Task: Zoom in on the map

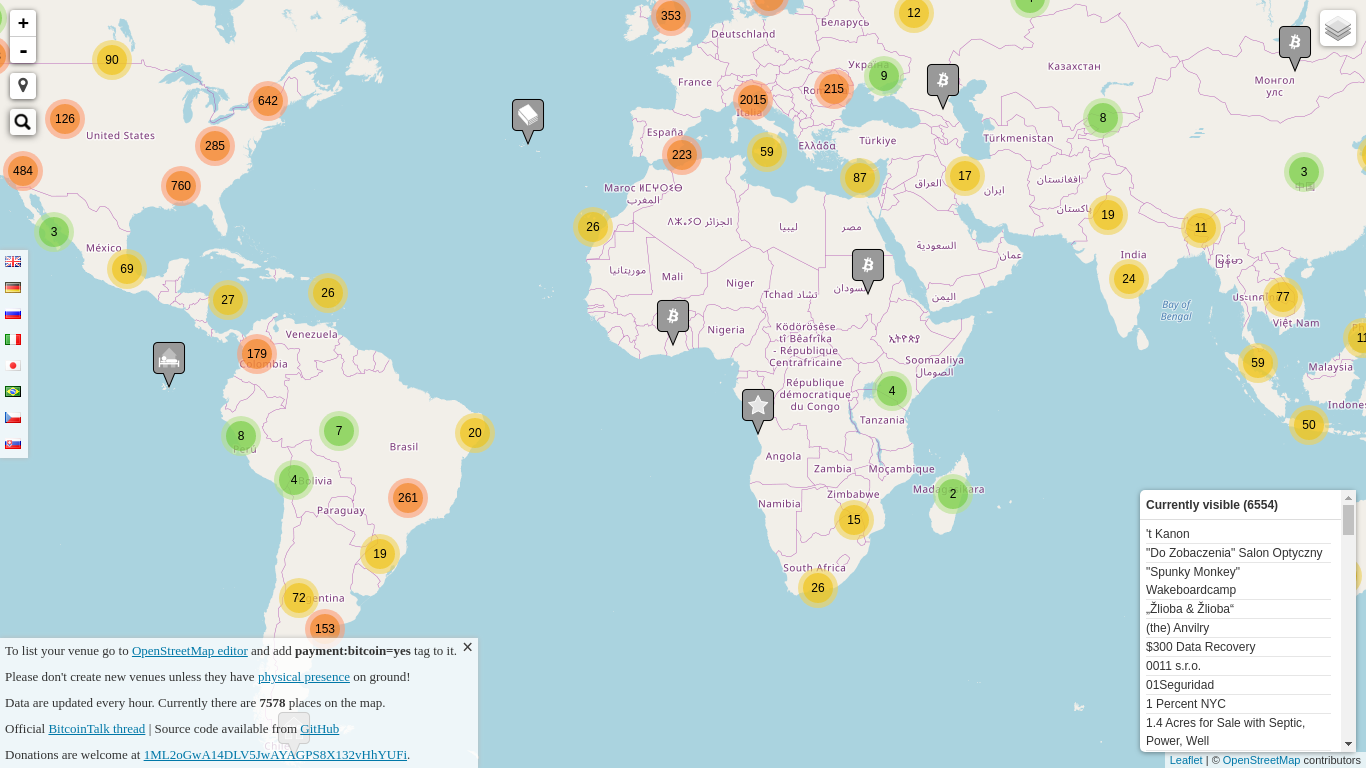Action: point(23,23)
